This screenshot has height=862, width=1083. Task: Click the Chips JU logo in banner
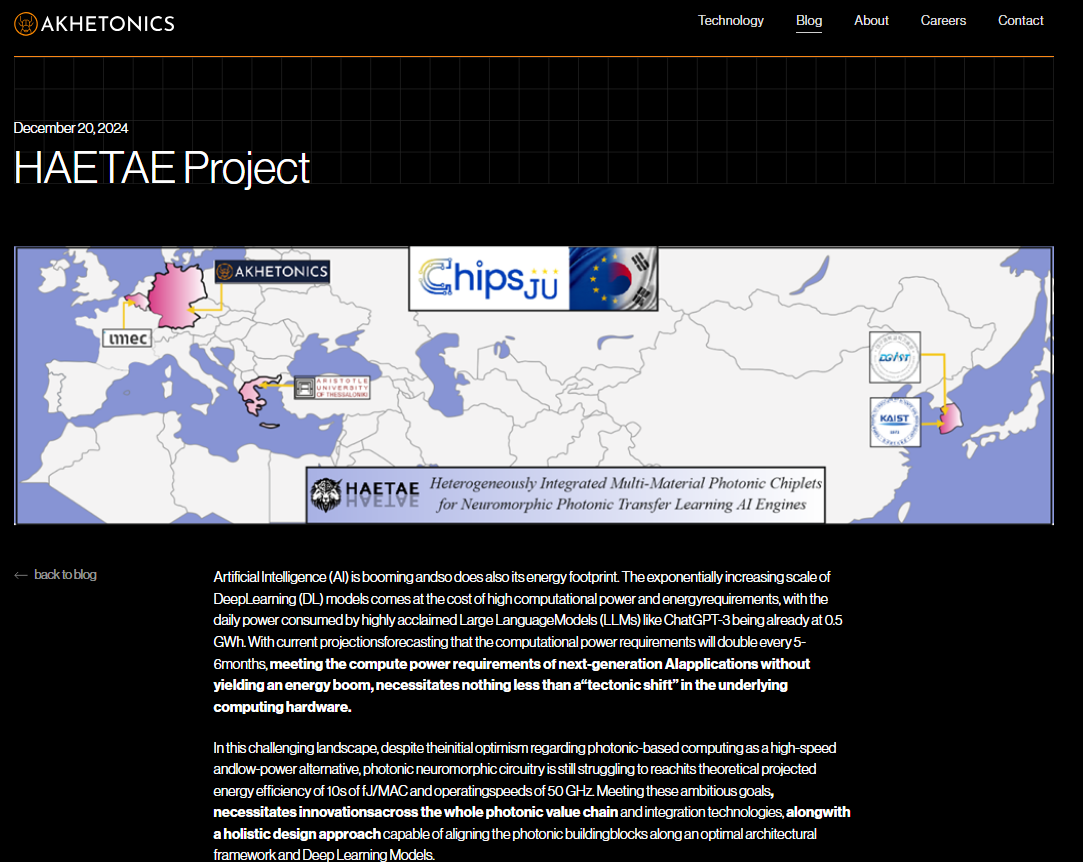pos(488,279)
